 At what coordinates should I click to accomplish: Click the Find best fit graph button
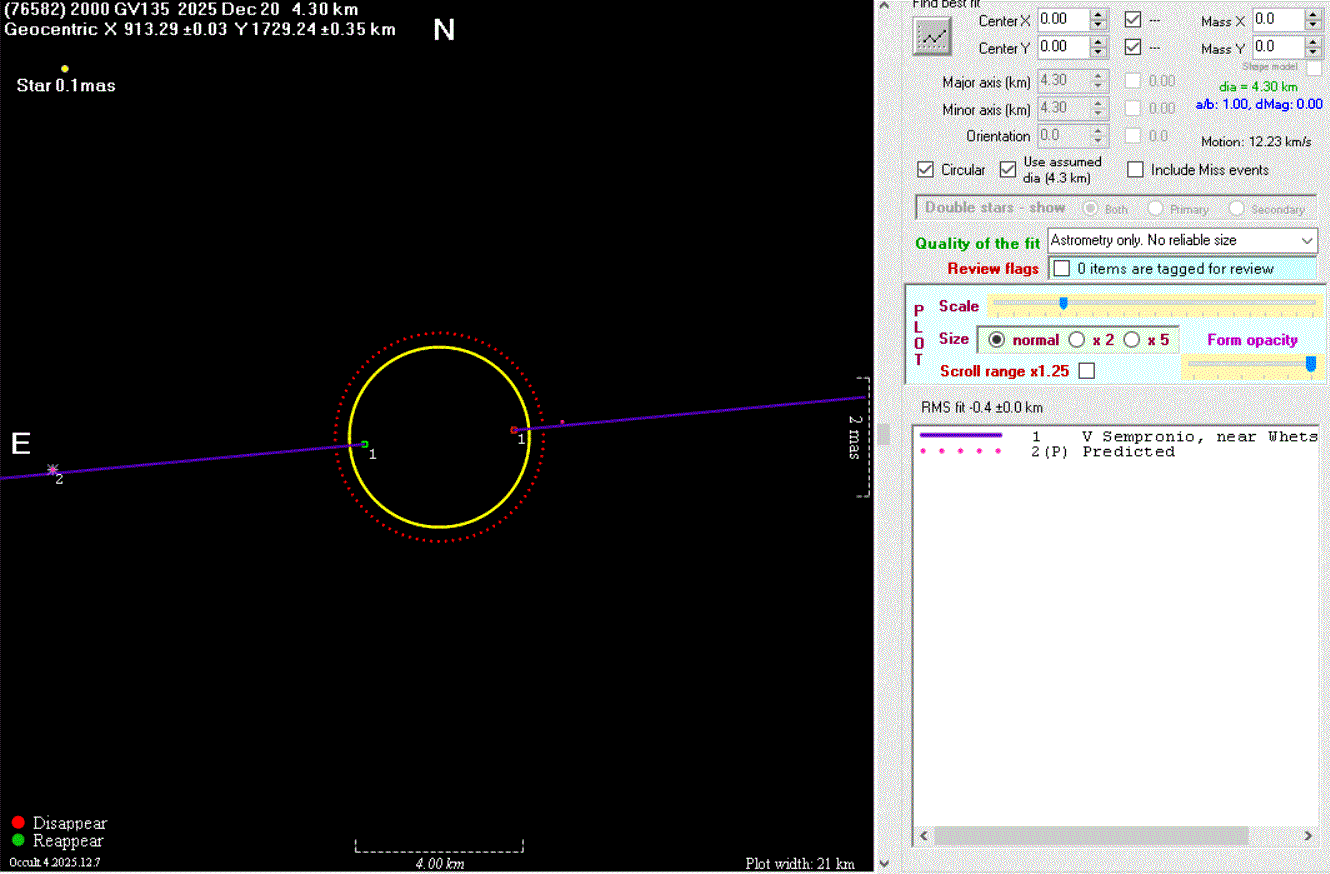(x=932, y=37)
